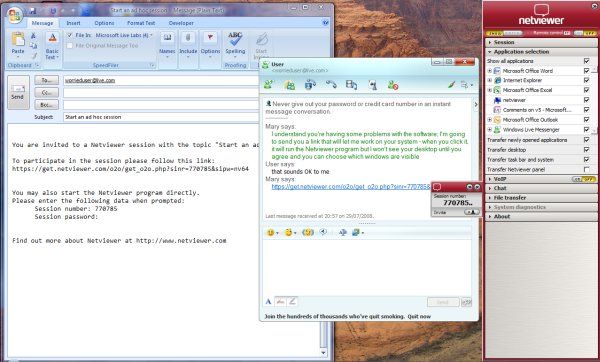
Task: Click the Subject field of email
Action: (161, 117)
